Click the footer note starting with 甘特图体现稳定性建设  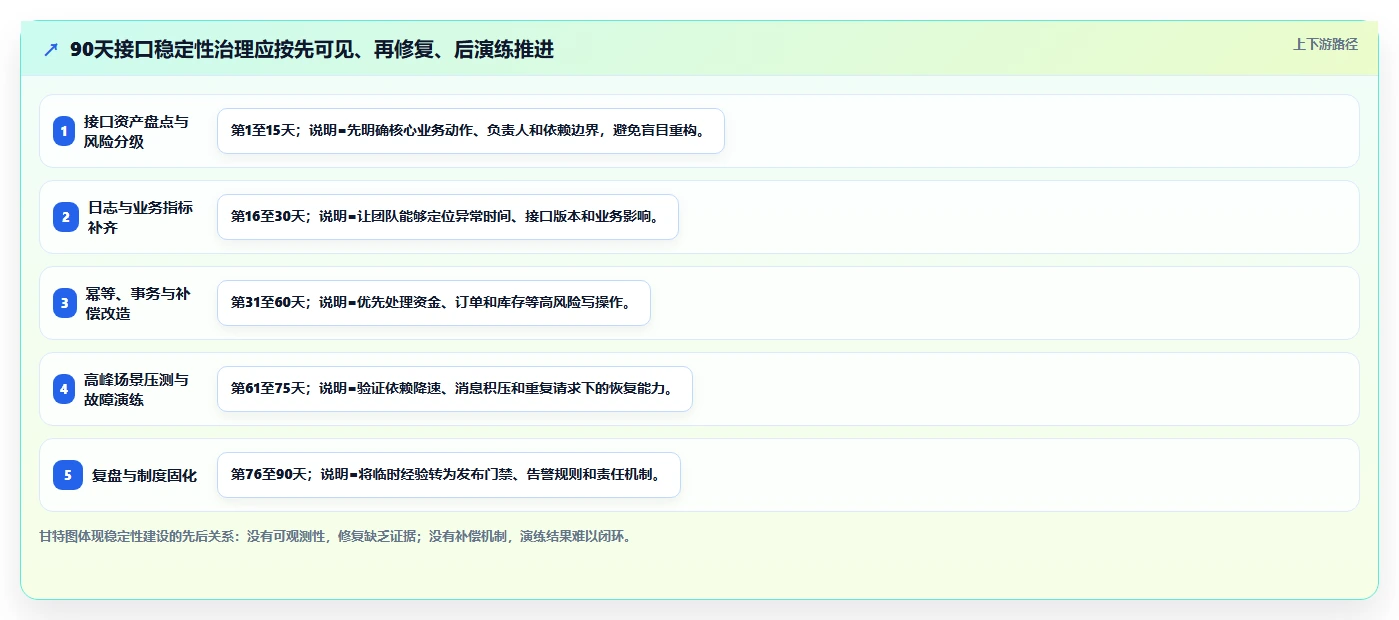pos(335,536)
